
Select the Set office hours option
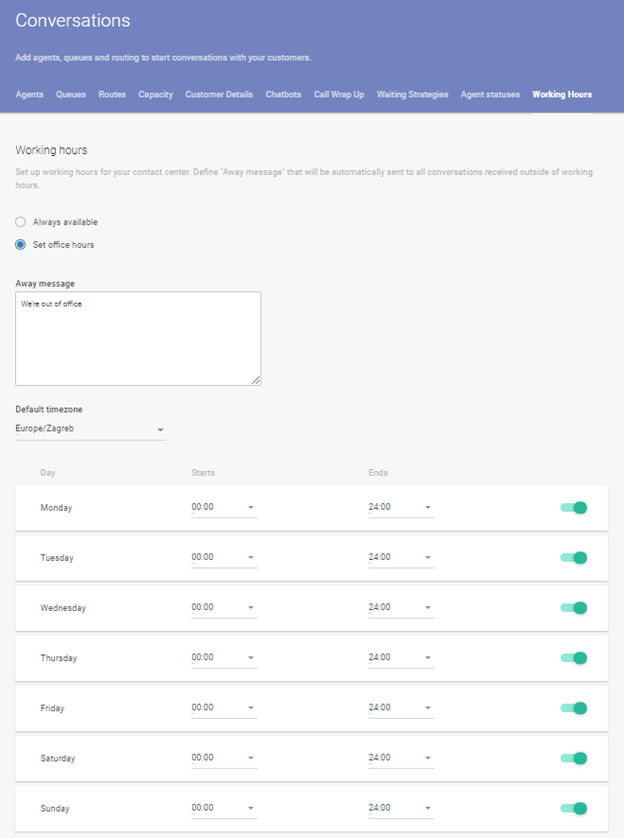coord(21,245)
